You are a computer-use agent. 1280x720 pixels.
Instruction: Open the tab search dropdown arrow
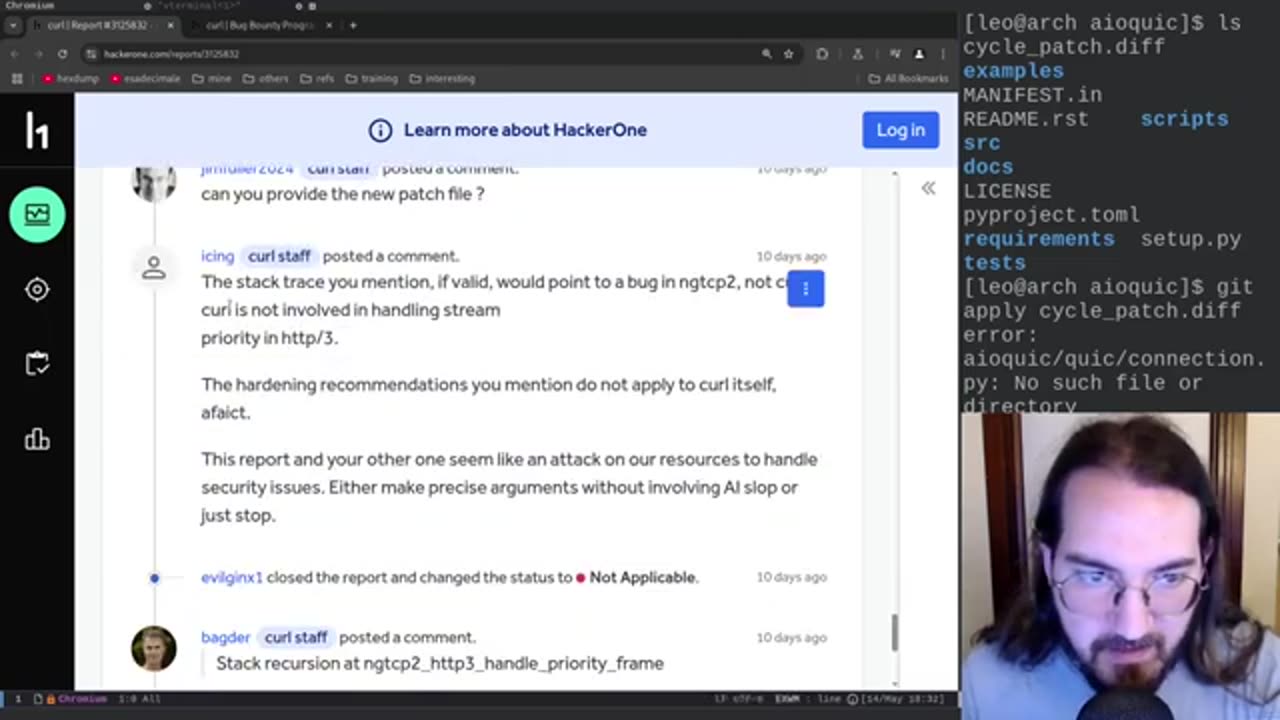pos(13,25)
